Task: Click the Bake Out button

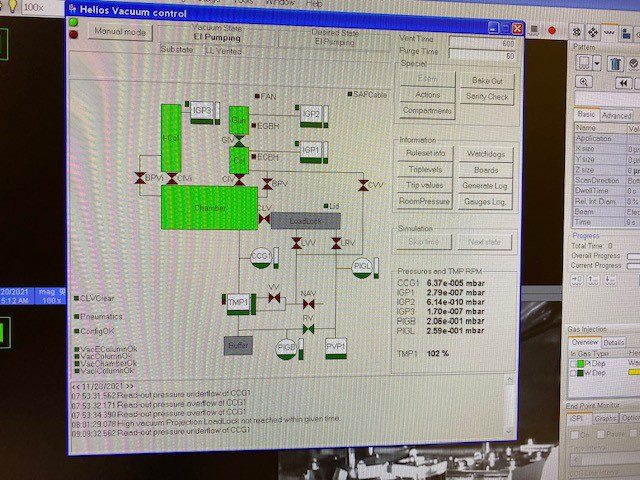Action: point(487,81)
